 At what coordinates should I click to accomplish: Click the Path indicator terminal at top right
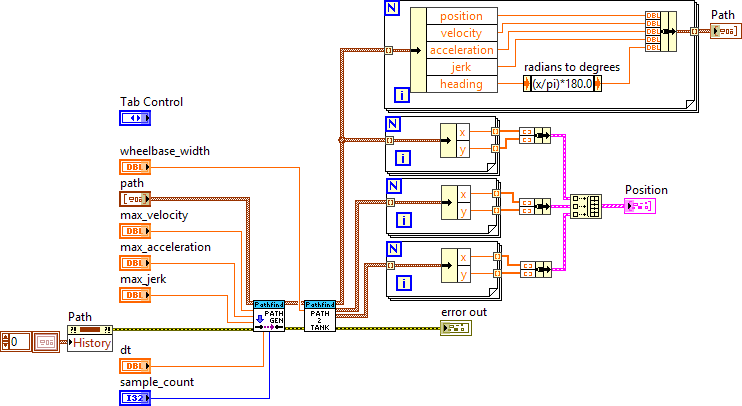click(x=725, y=31)
